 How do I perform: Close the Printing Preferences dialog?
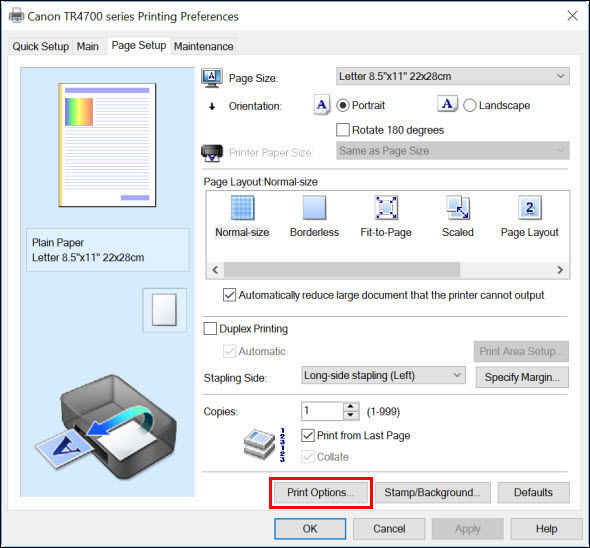[572, 16]
